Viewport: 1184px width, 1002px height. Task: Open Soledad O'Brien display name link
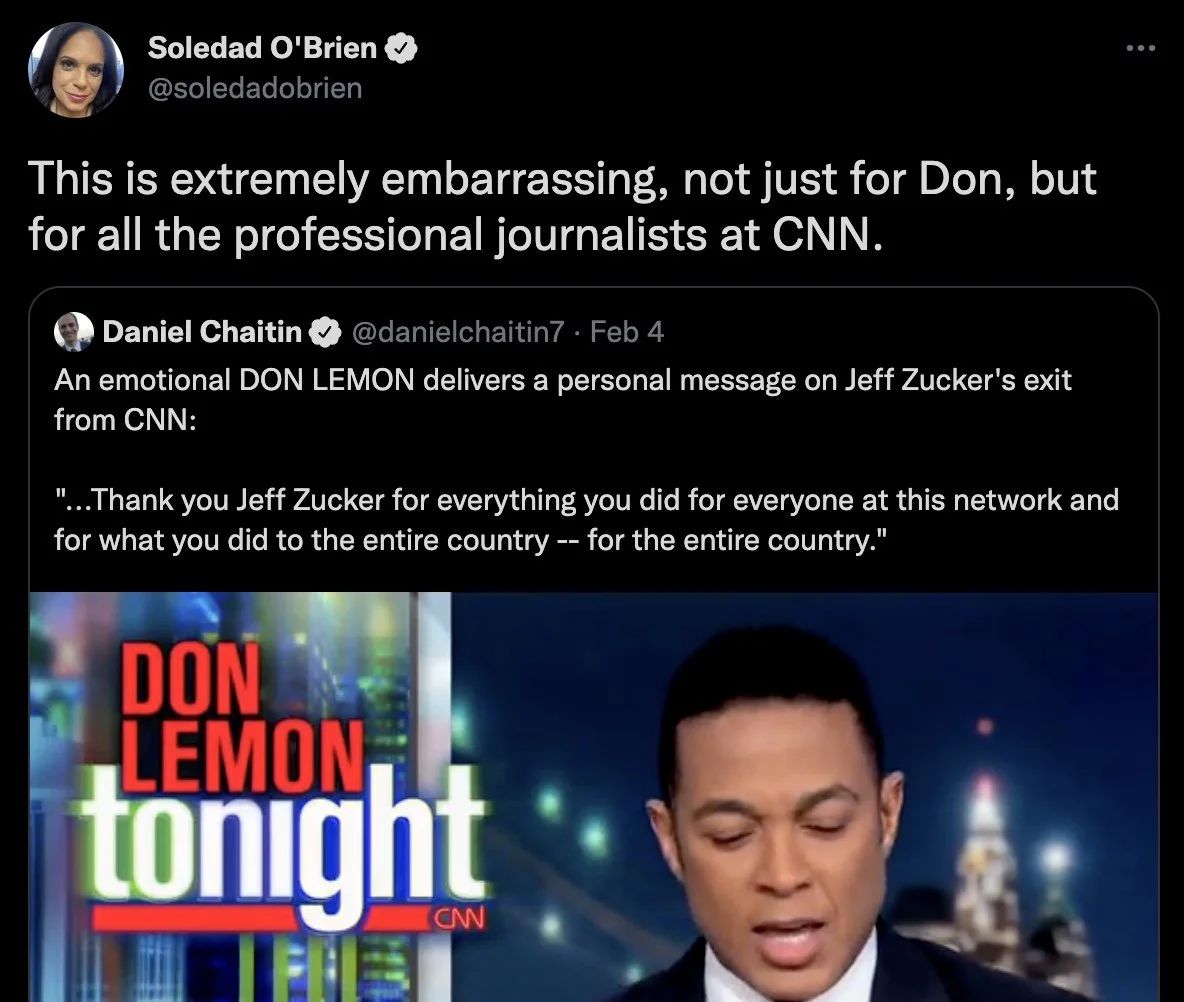(x=262, y=48)
